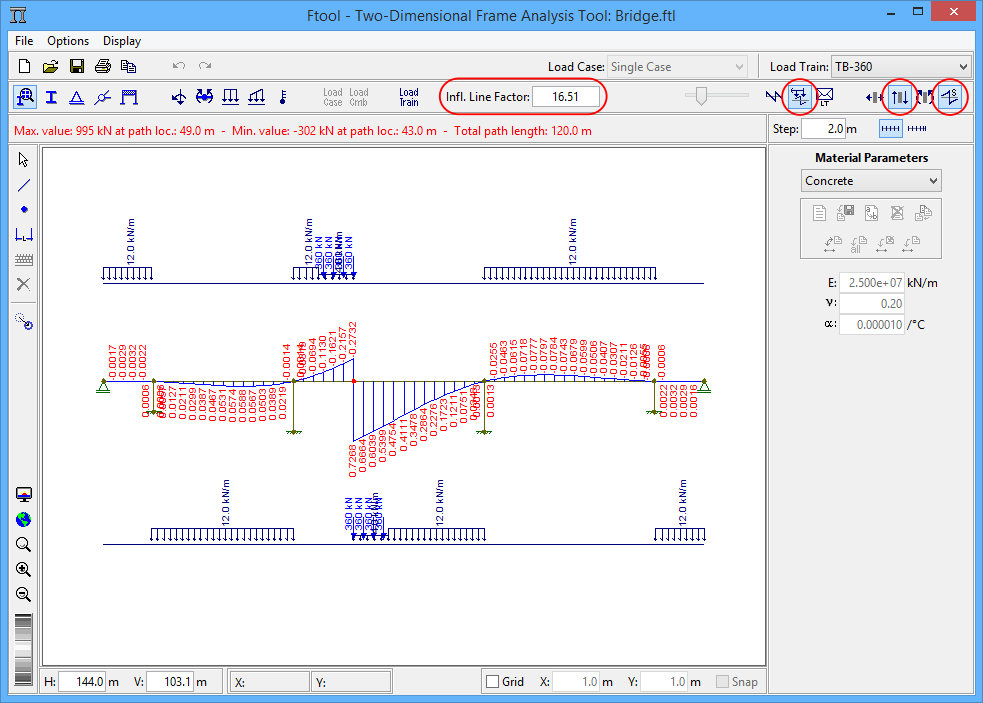Open the Load Train TB-360 dropdown
The height and width of the screenshot is (703, 983).
point(901,67)
